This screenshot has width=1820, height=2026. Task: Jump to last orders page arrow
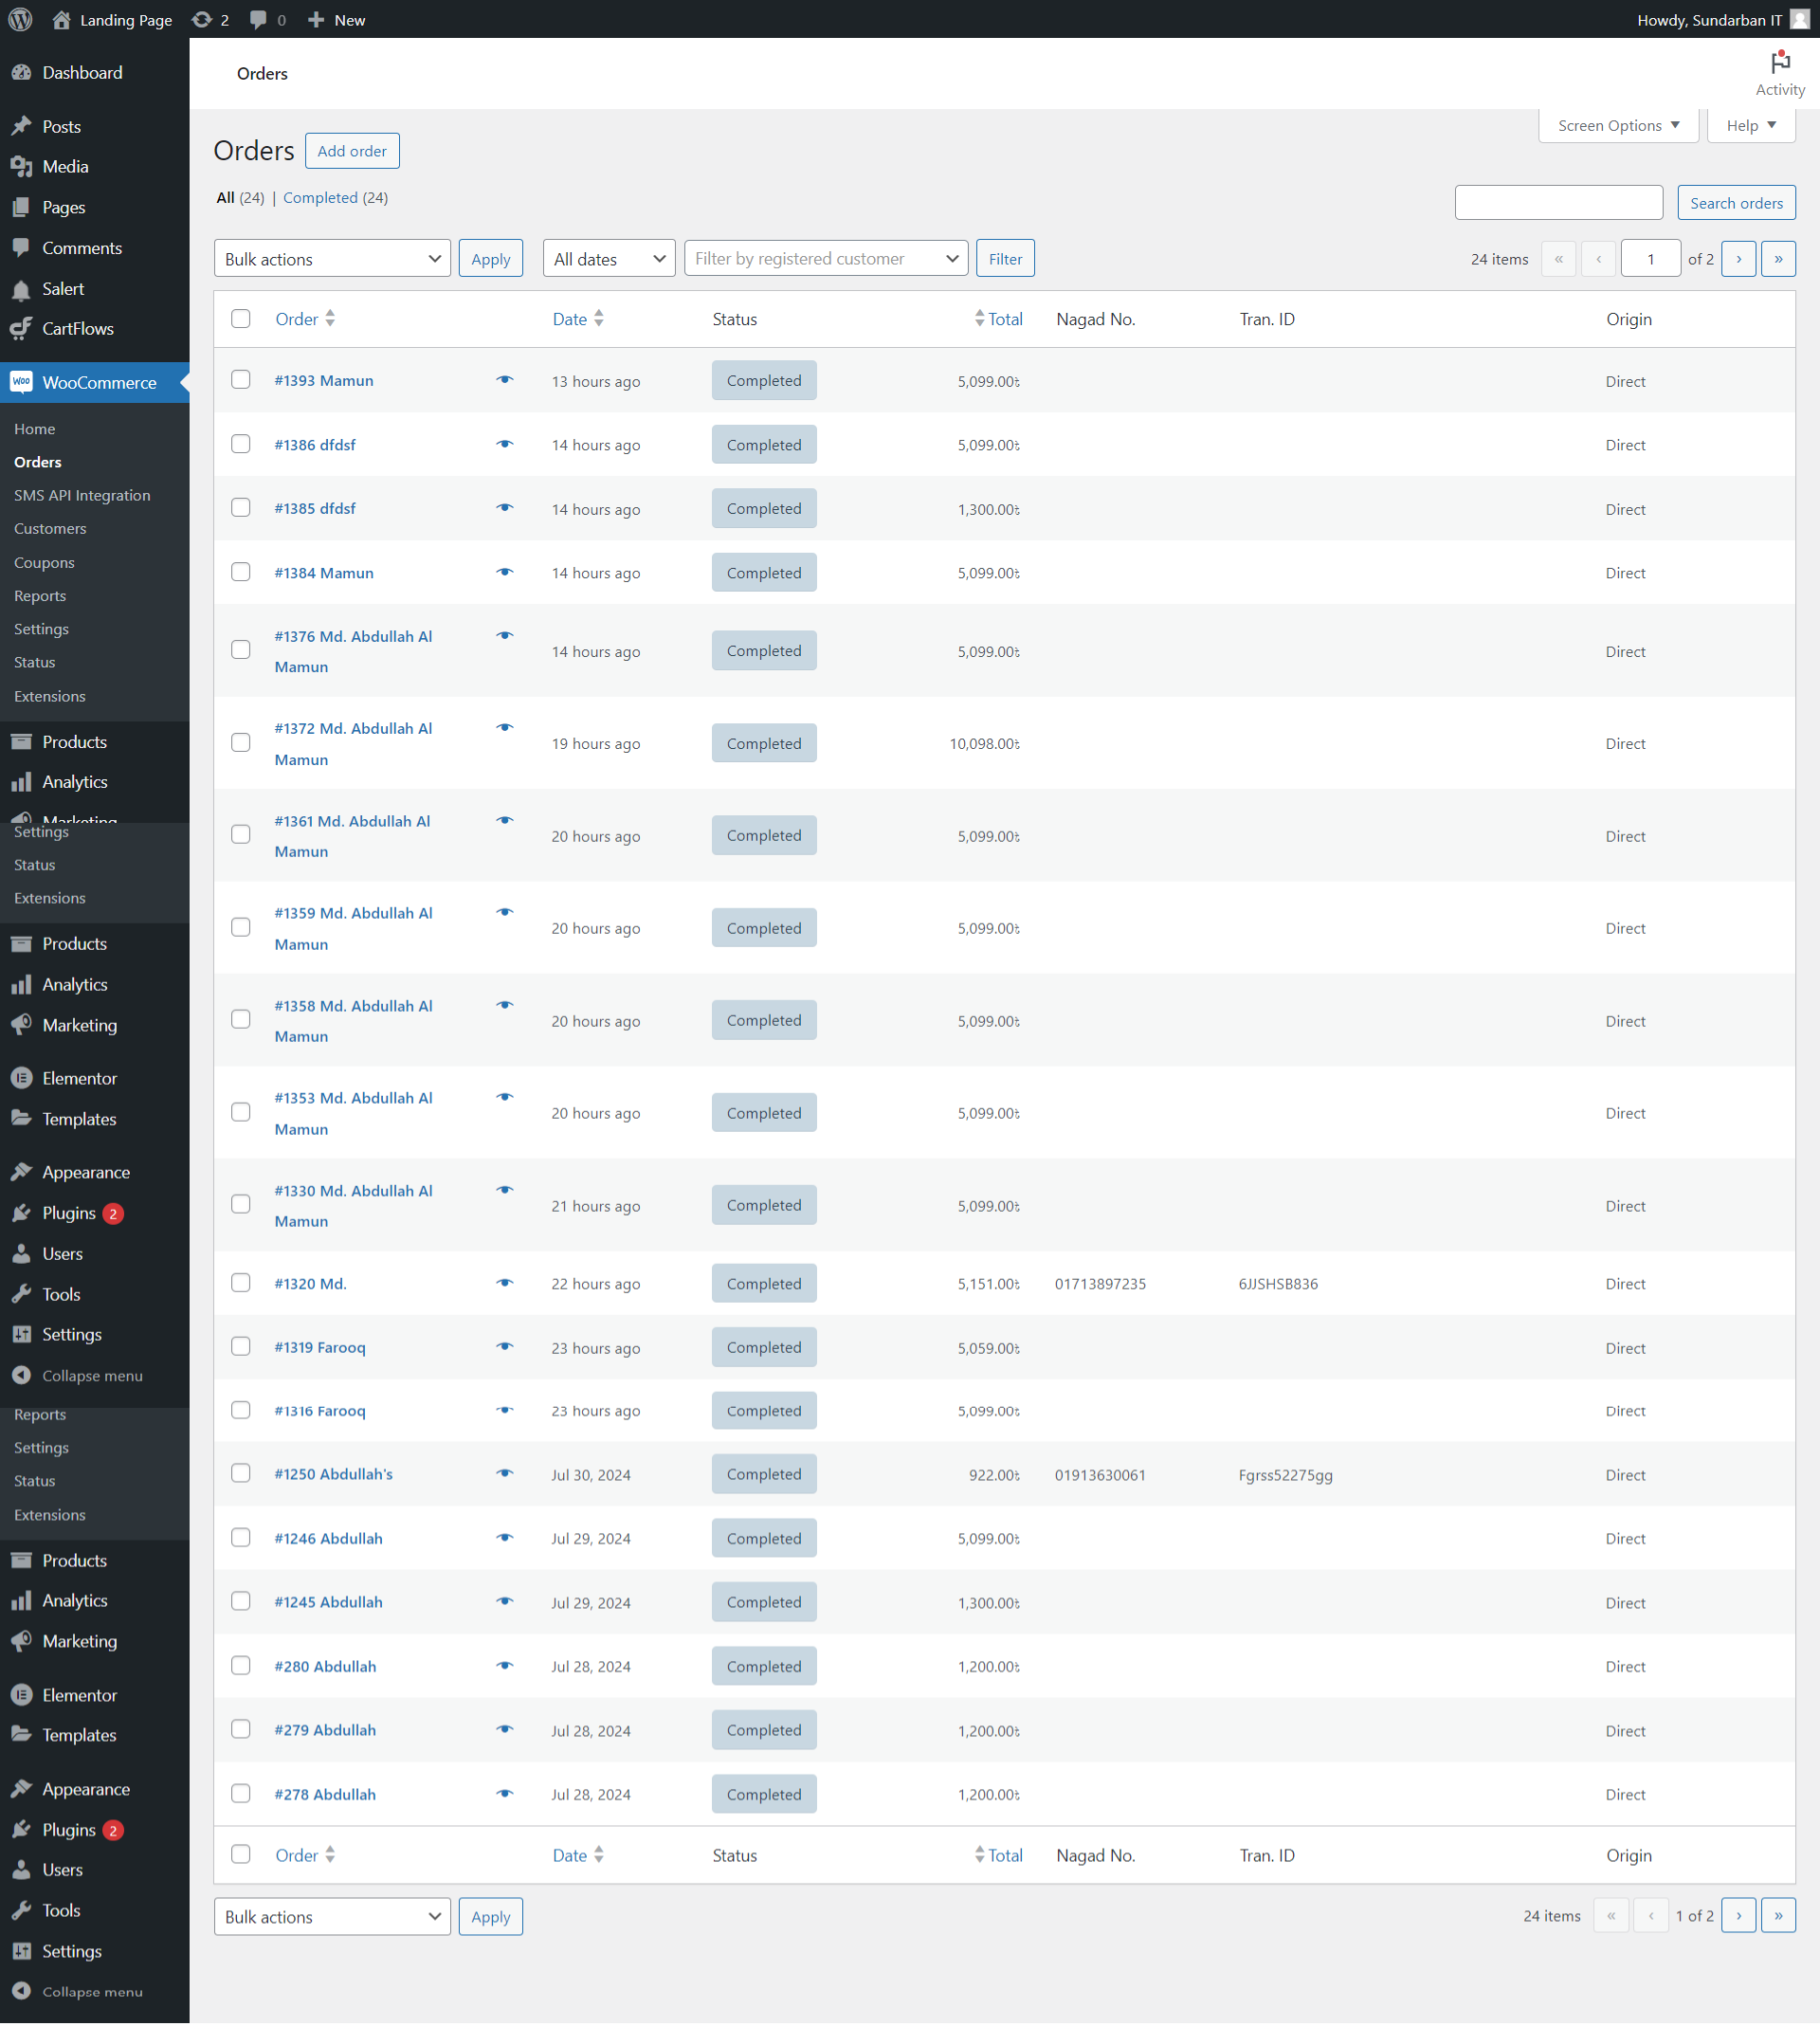(1777, 259)
